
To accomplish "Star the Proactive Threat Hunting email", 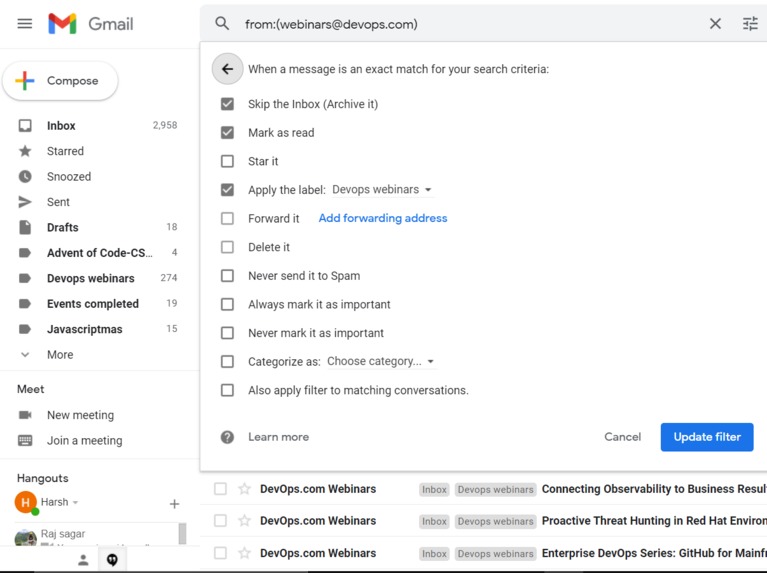I will [245, 521].
